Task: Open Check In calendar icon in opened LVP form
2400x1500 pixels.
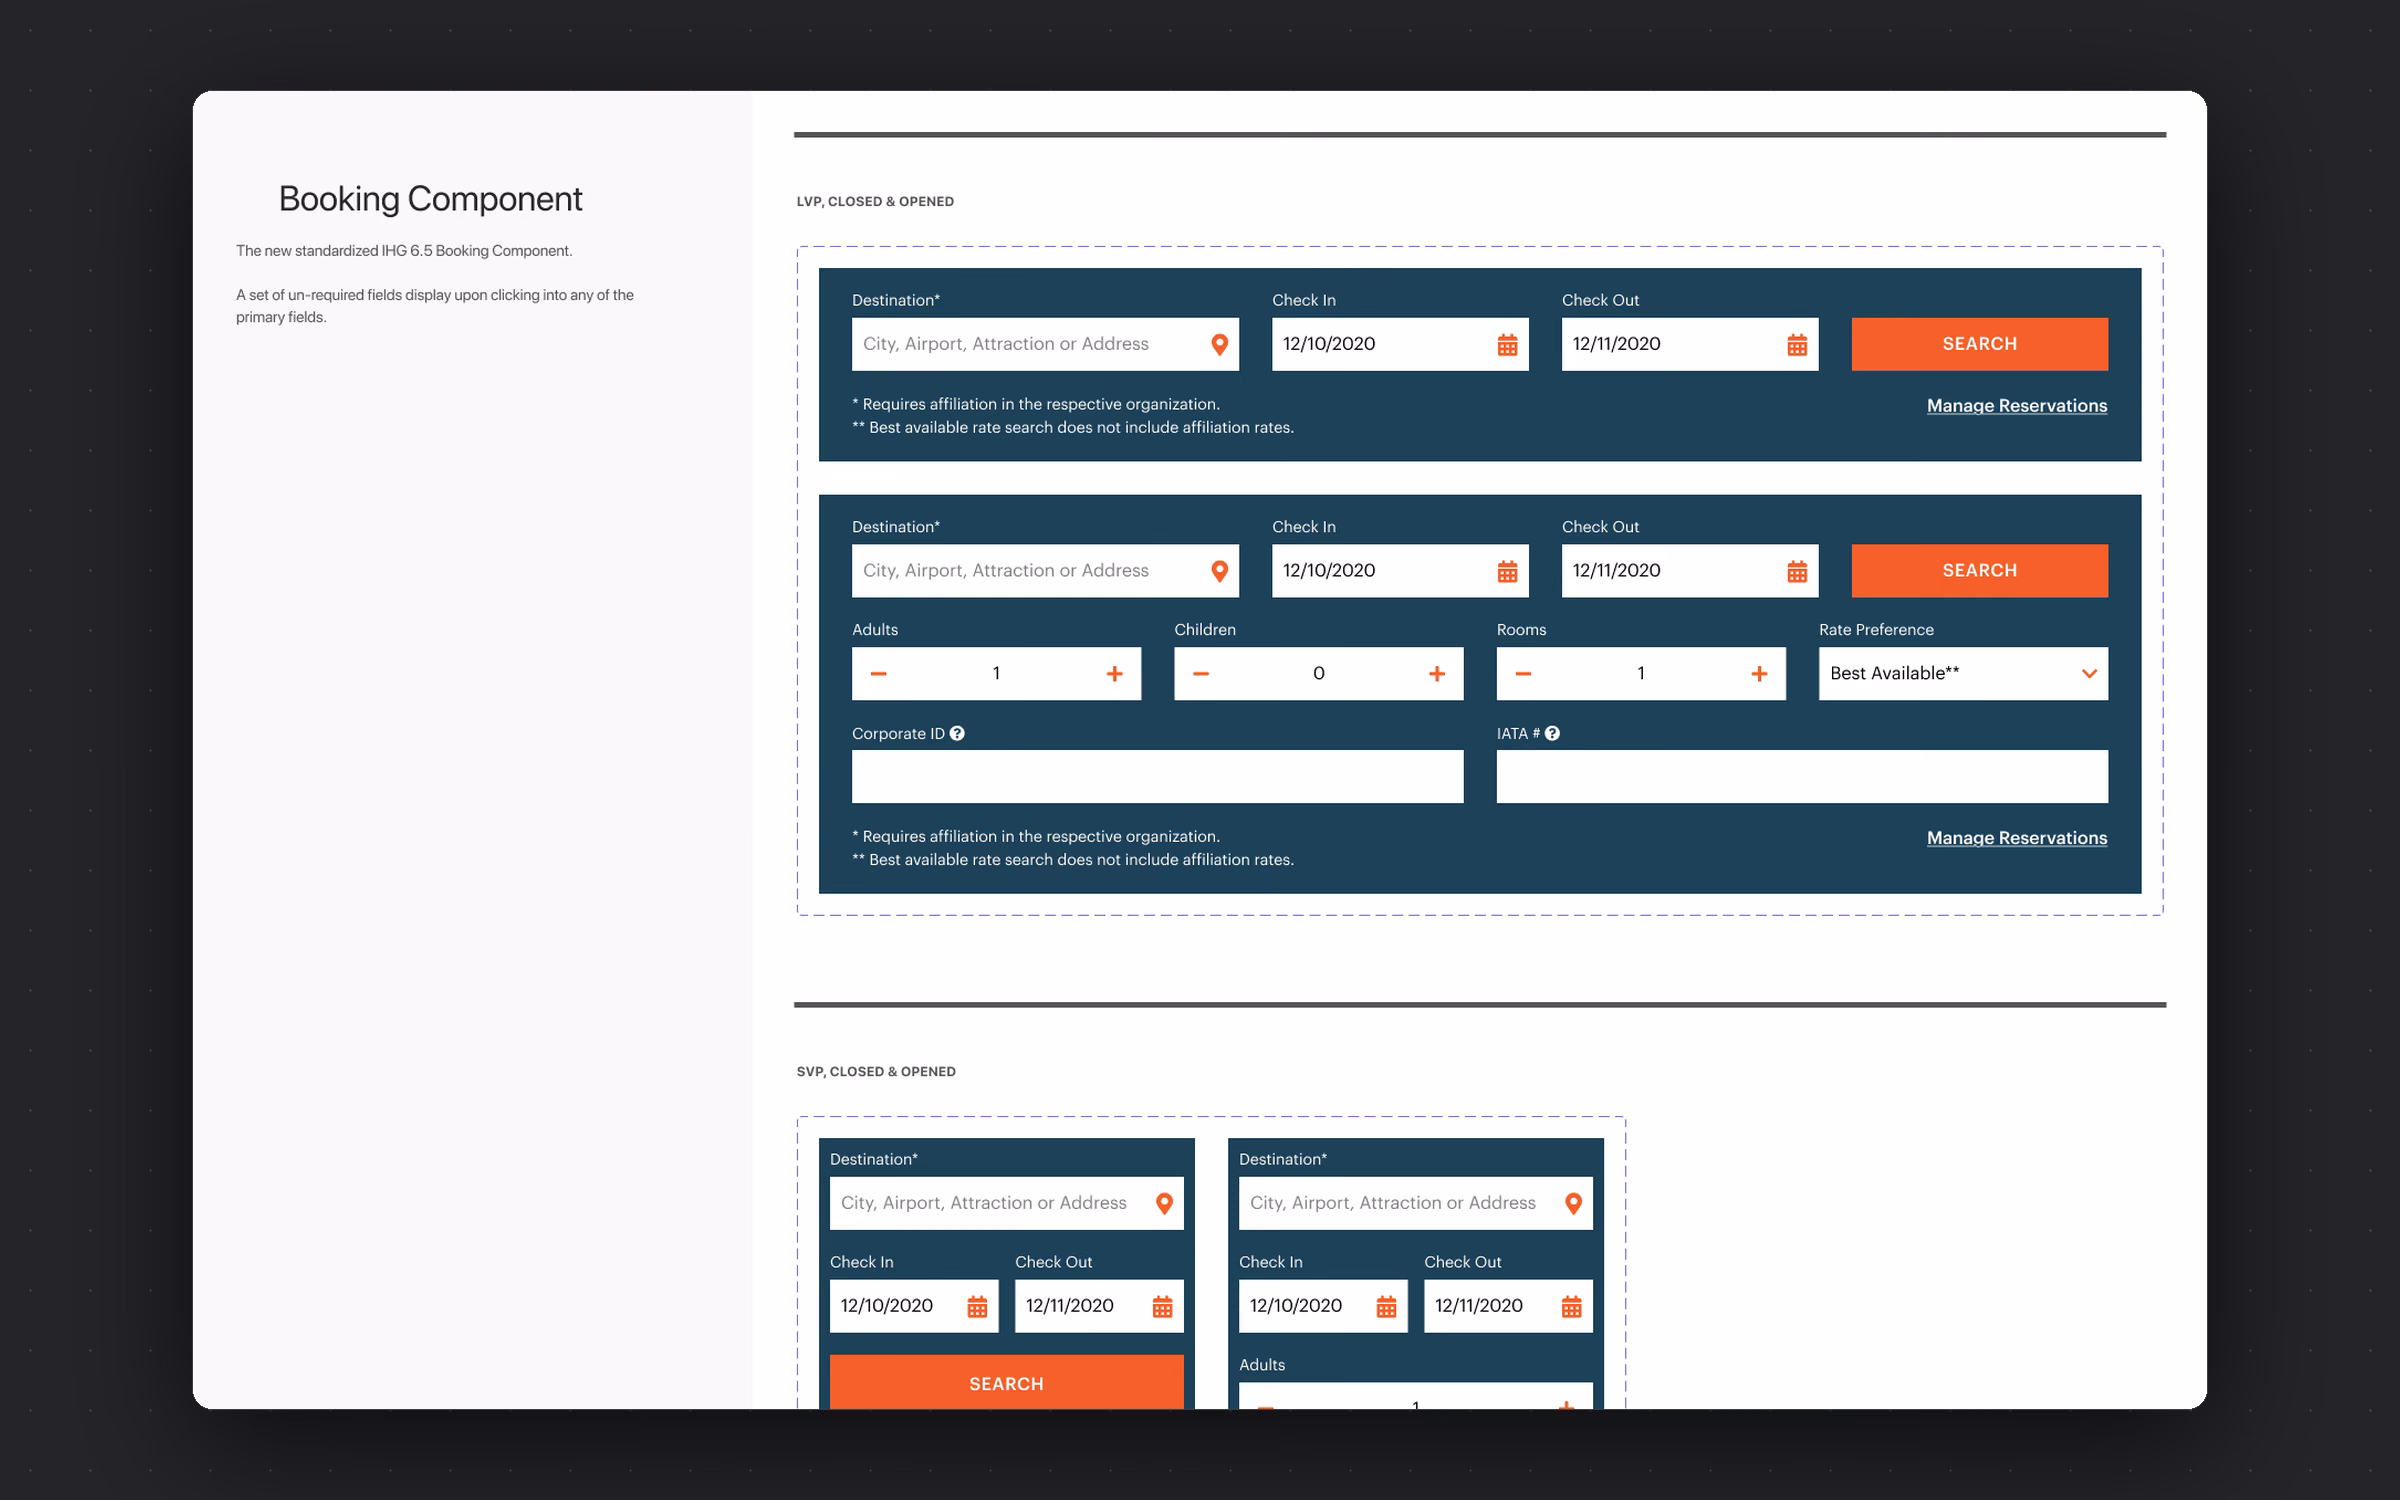Action: tap(1507, 572)
